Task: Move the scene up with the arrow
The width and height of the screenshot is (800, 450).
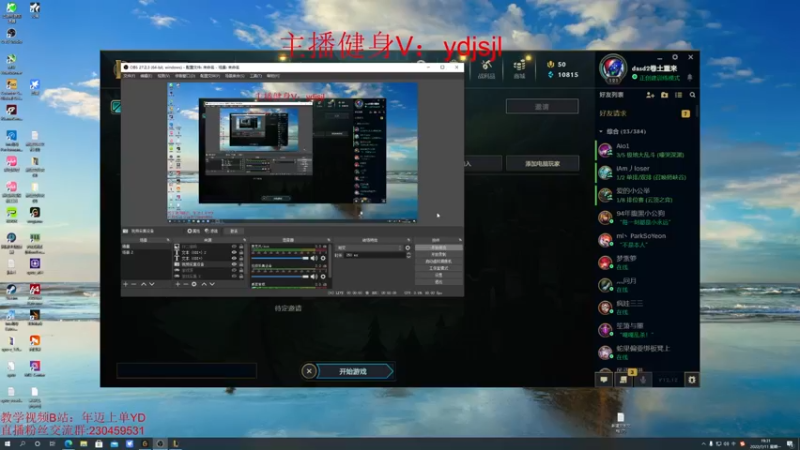Action: coord(143,284)
